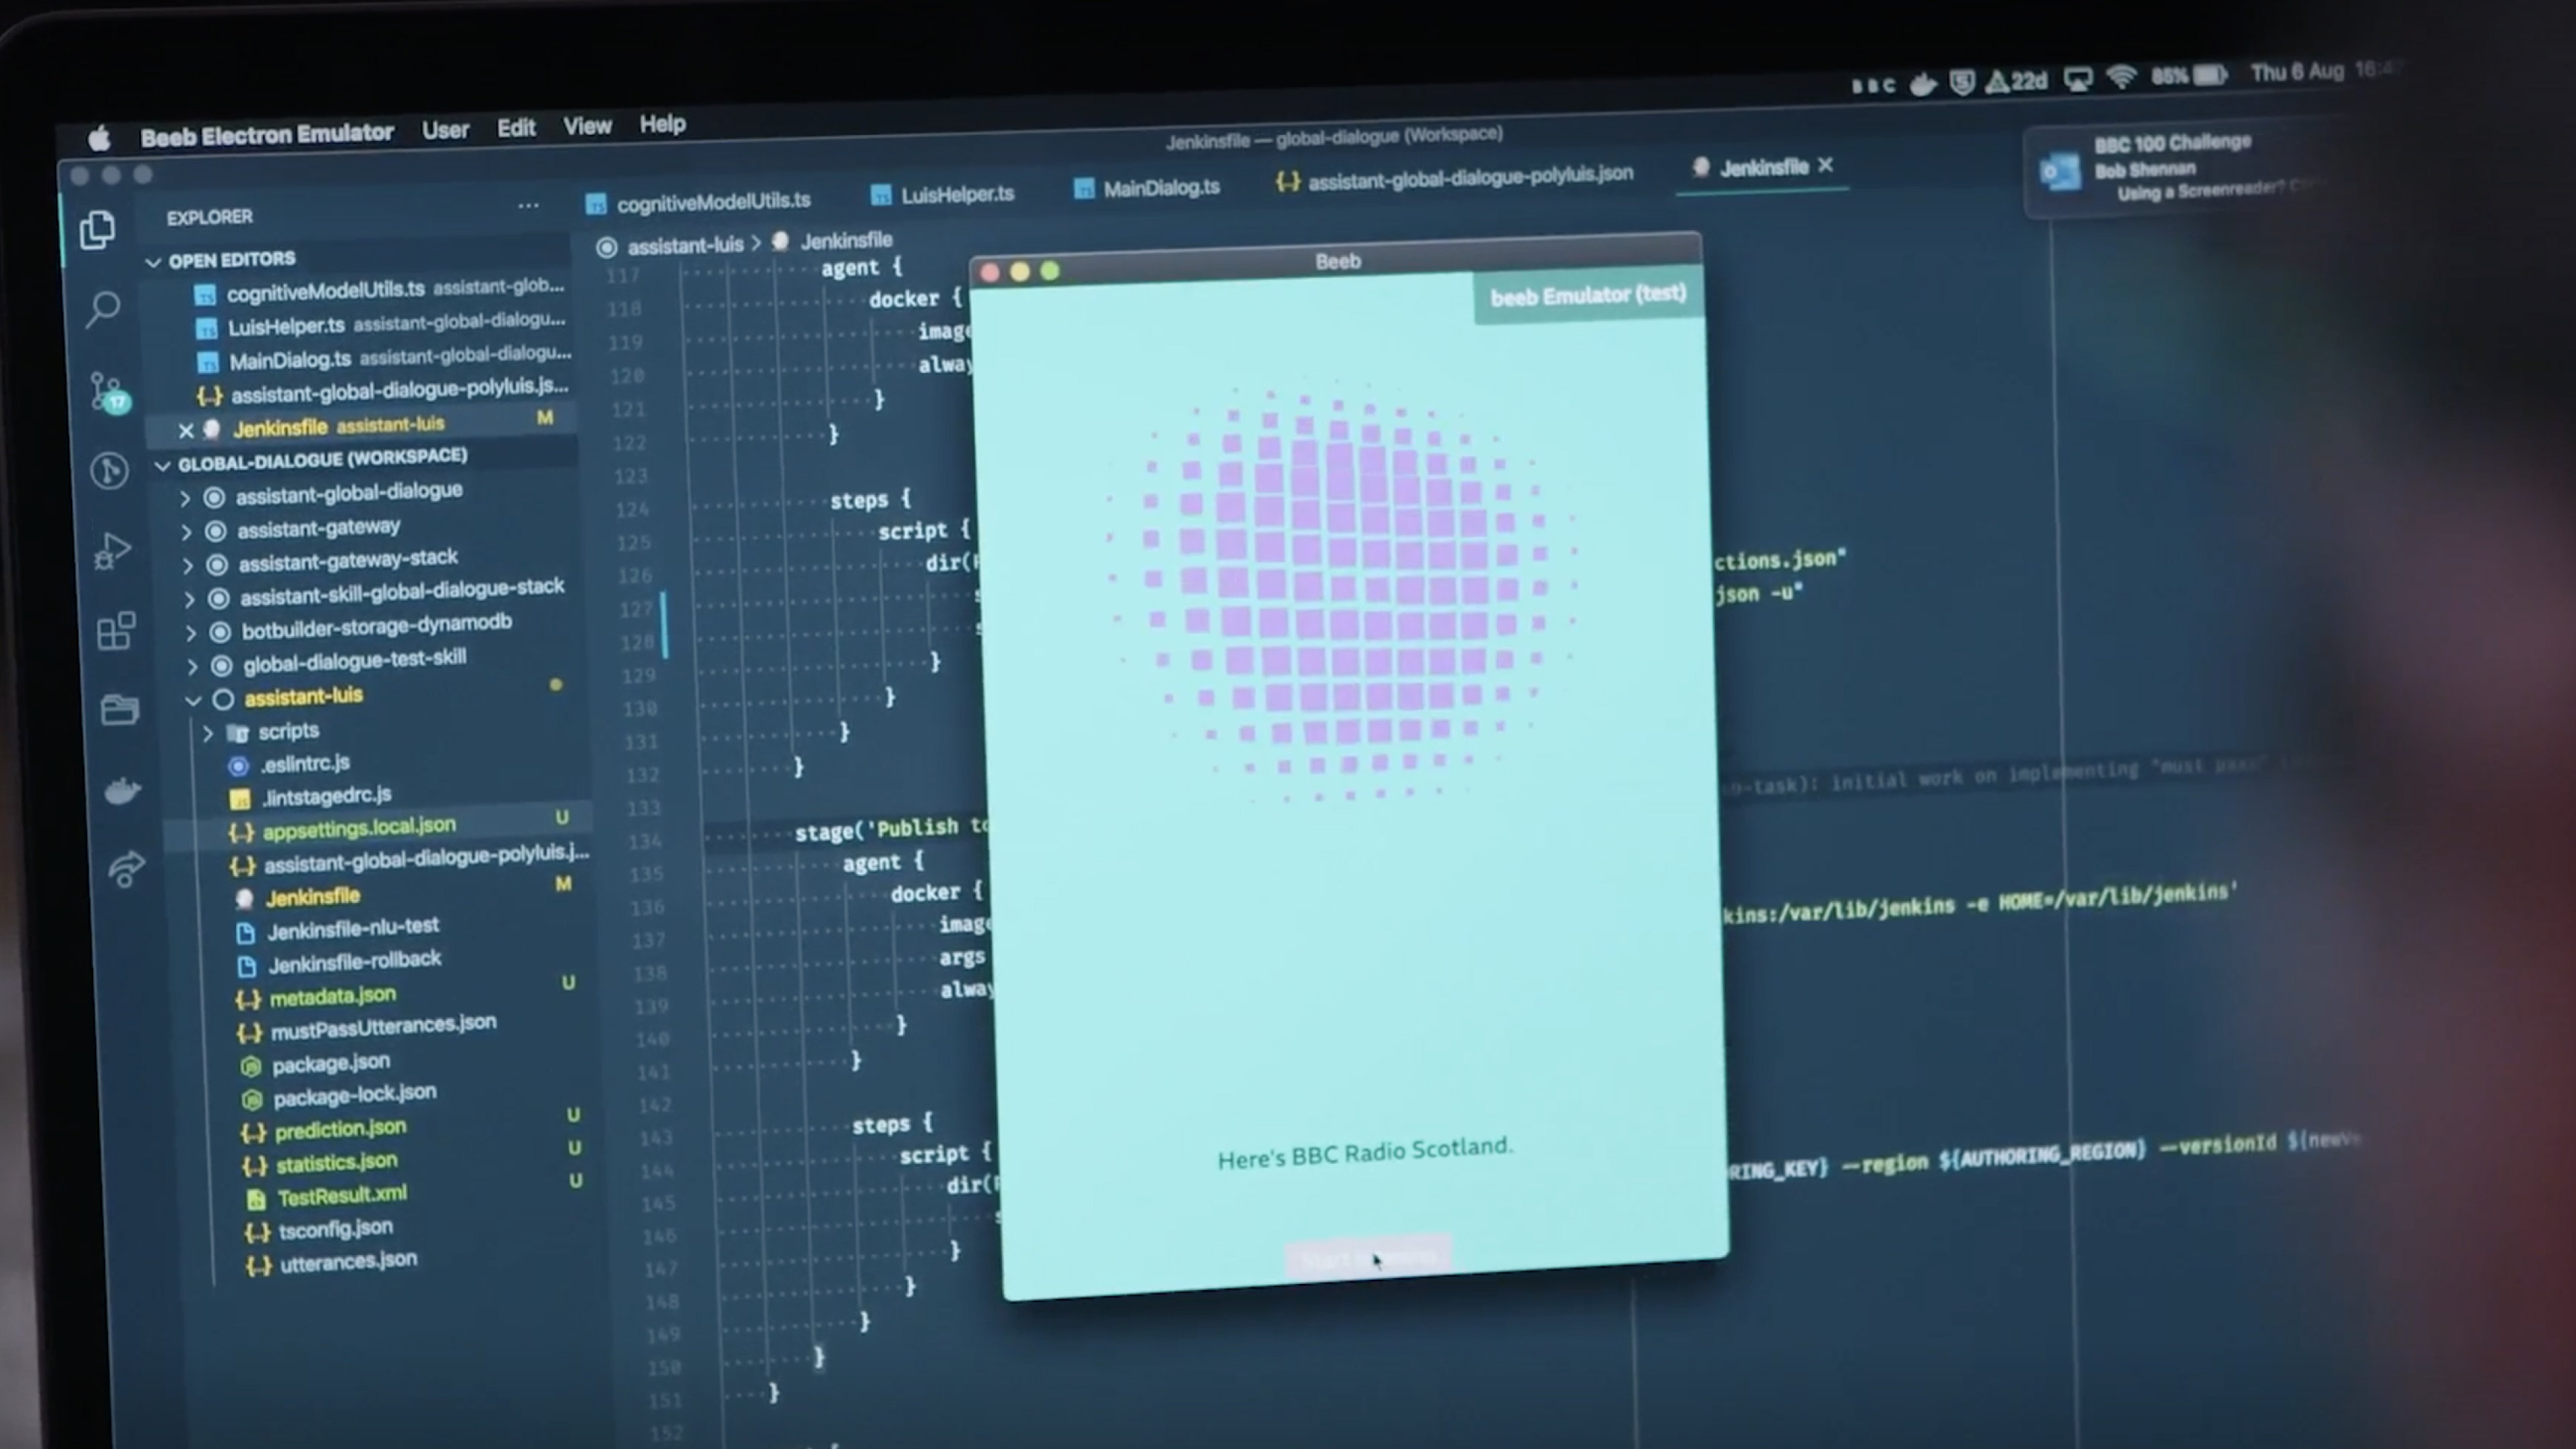Viewport: 2576px width, 1449px height.
Task: Open the Explorer view in activity bar
Action: pyautogui.click(x=97, y=230)
